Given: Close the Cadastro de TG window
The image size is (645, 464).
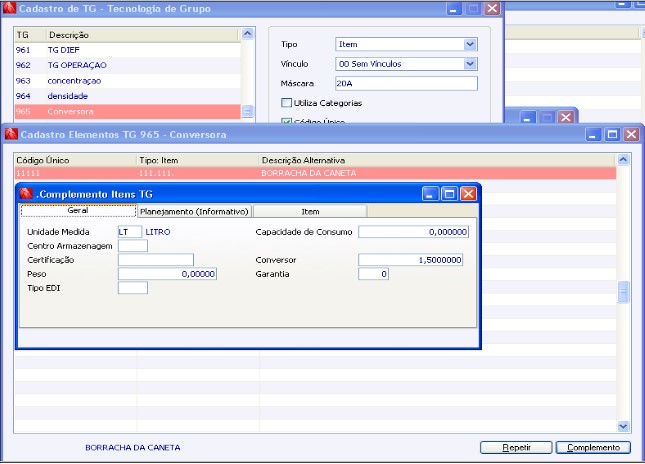Looking at the screenshot, I should point(492,9).
